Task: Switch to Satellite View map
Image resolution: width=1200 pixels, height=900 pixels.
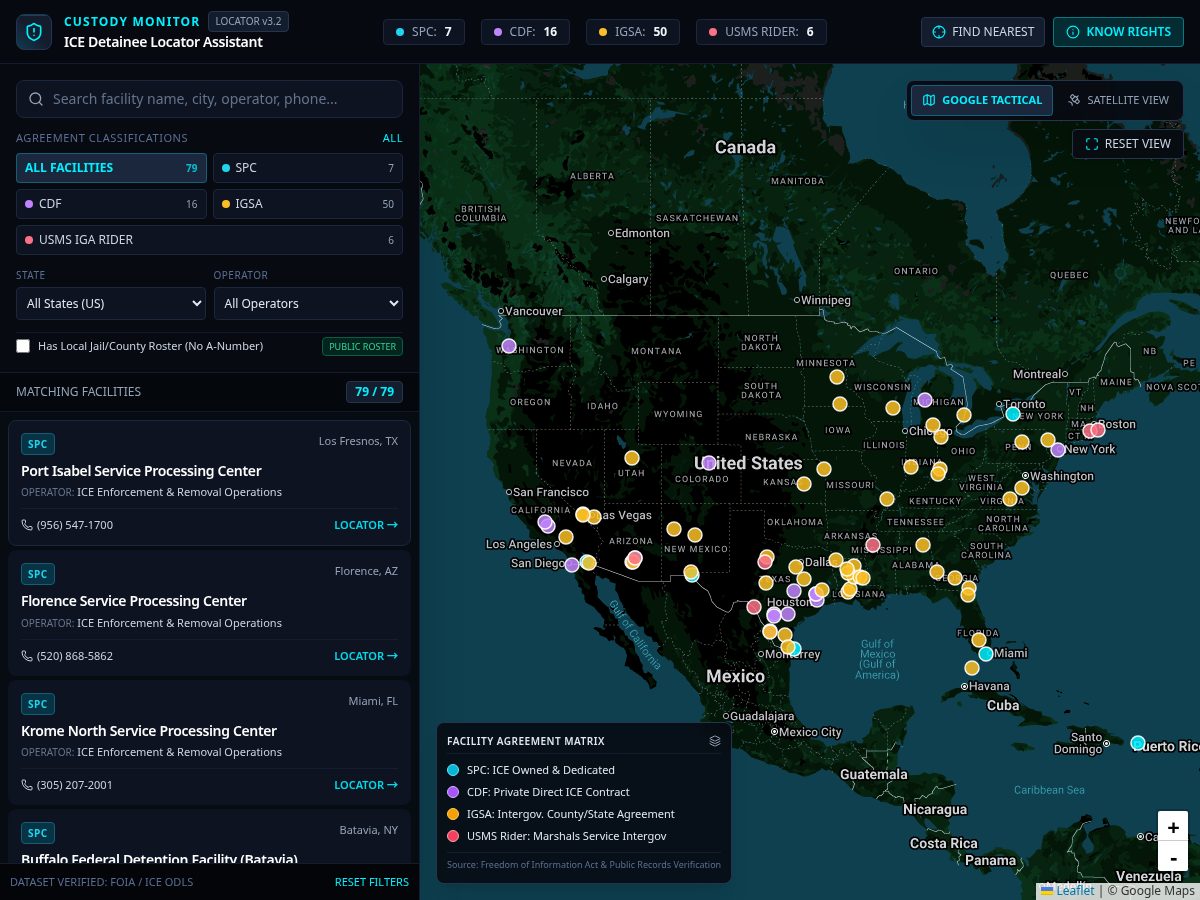Action: click(1117, 100)
